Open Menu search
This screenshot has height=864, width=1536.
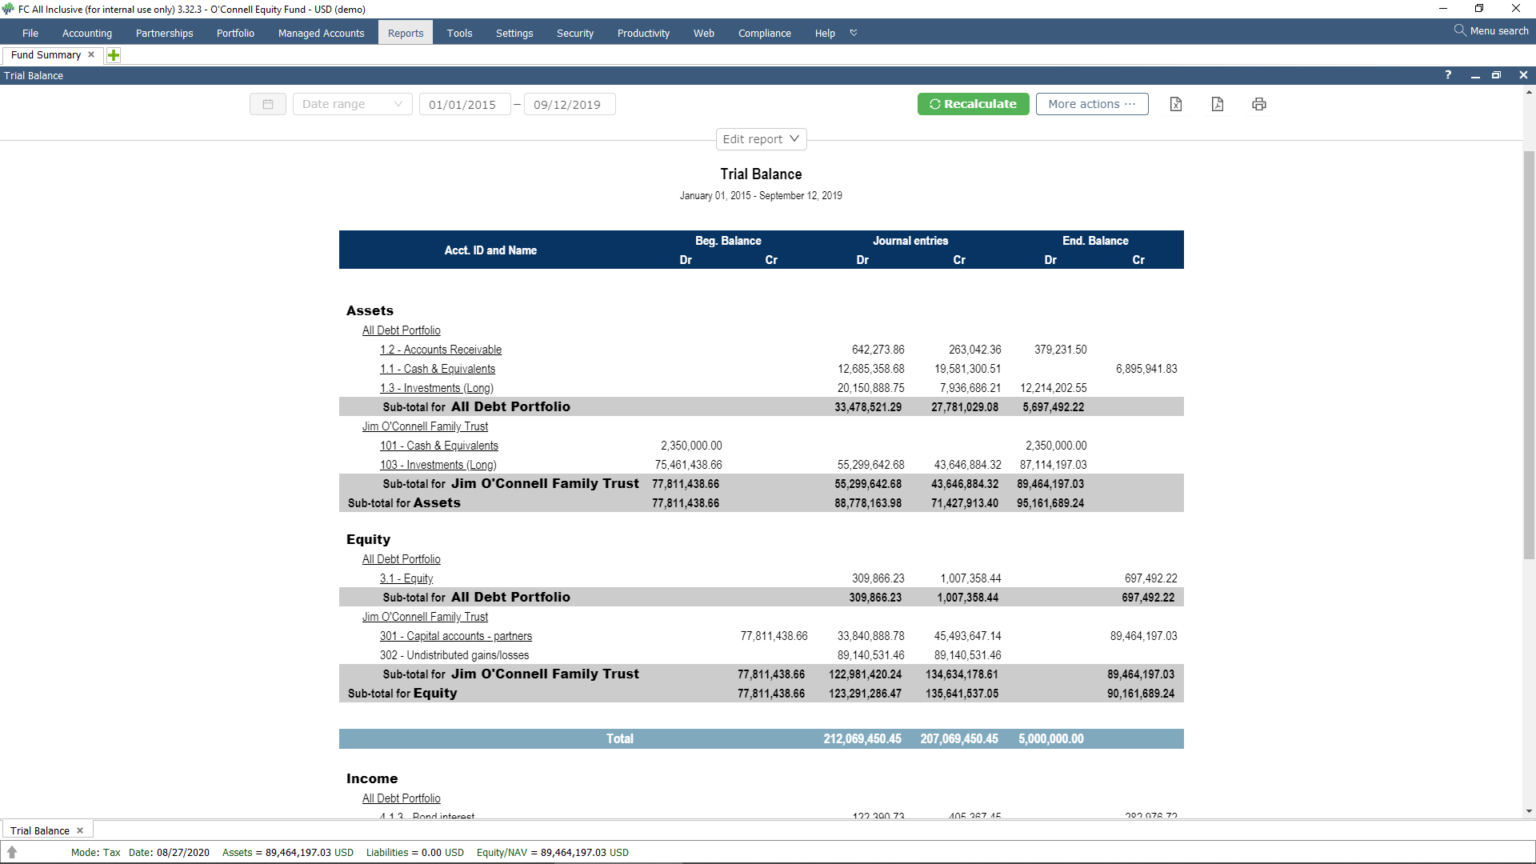(x=1490, y=30)
